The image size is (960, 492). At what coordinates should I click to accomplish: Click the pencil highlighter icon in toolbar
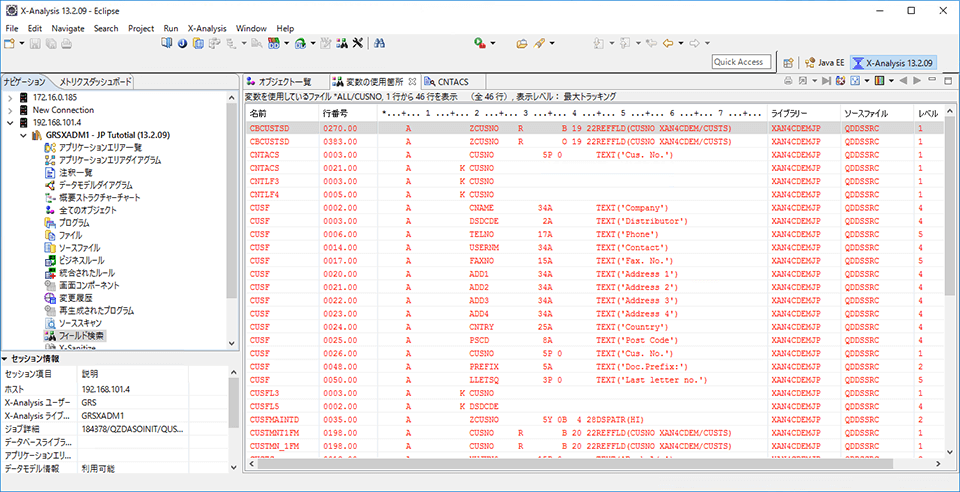[x=539, y=43]
